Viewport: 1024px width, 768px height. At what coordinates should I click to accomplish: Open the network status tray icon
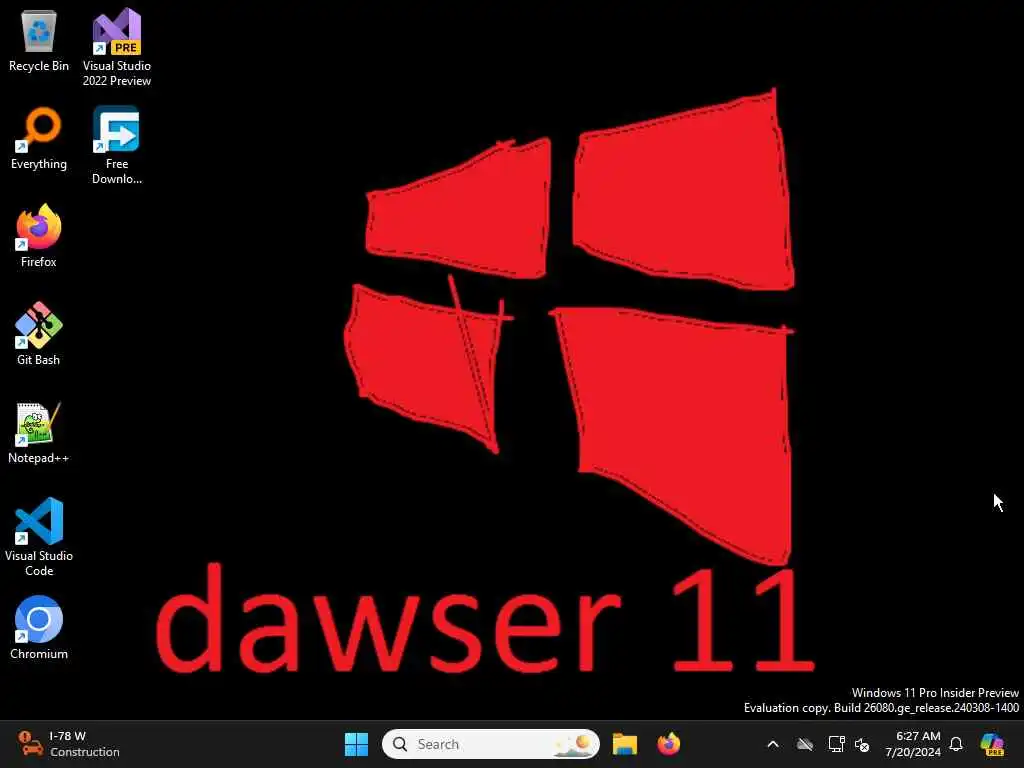tap(837, 744)
